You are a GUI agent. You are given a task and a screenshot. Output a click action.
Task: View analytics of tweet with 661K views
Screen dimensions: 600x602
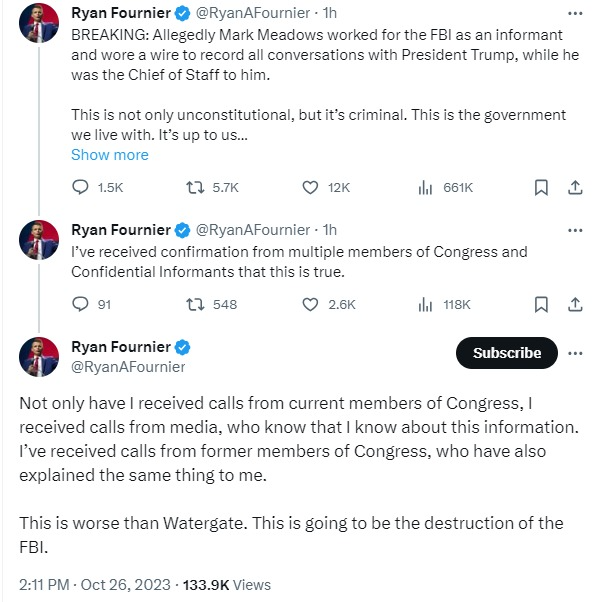425,187
